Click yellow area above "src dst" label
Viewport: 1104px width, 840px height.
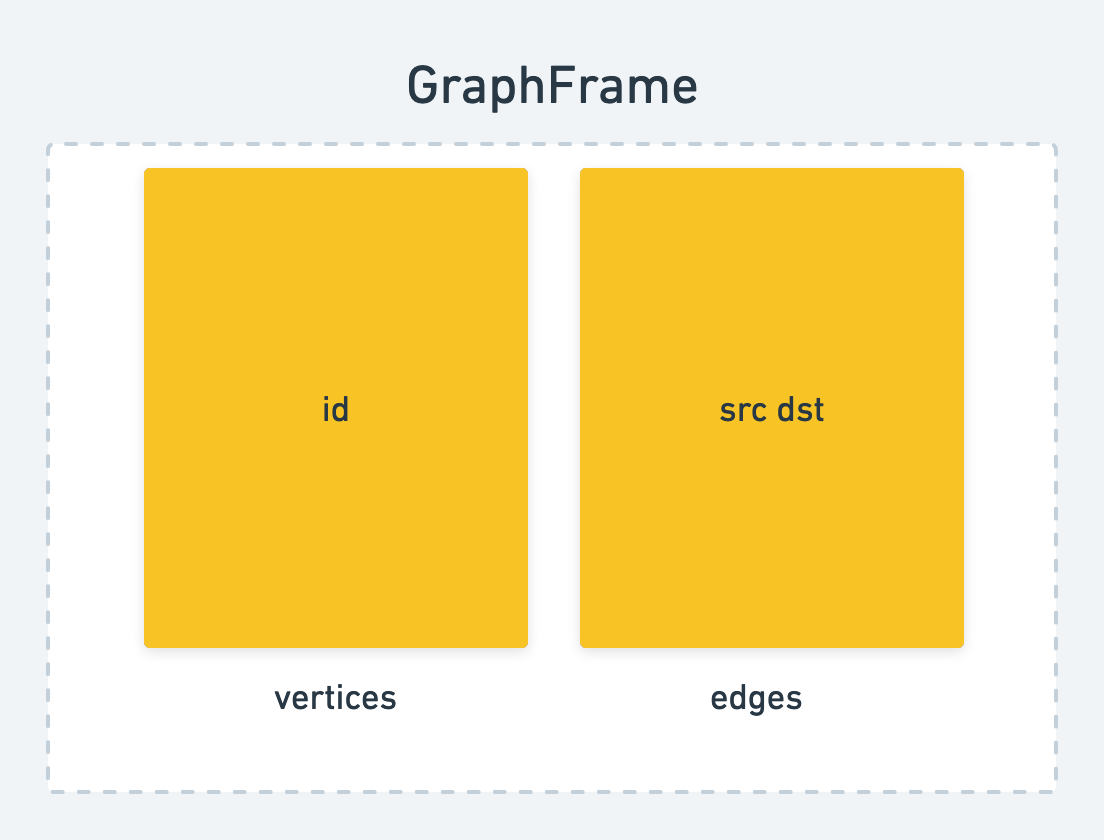click(x=772, y=282)
